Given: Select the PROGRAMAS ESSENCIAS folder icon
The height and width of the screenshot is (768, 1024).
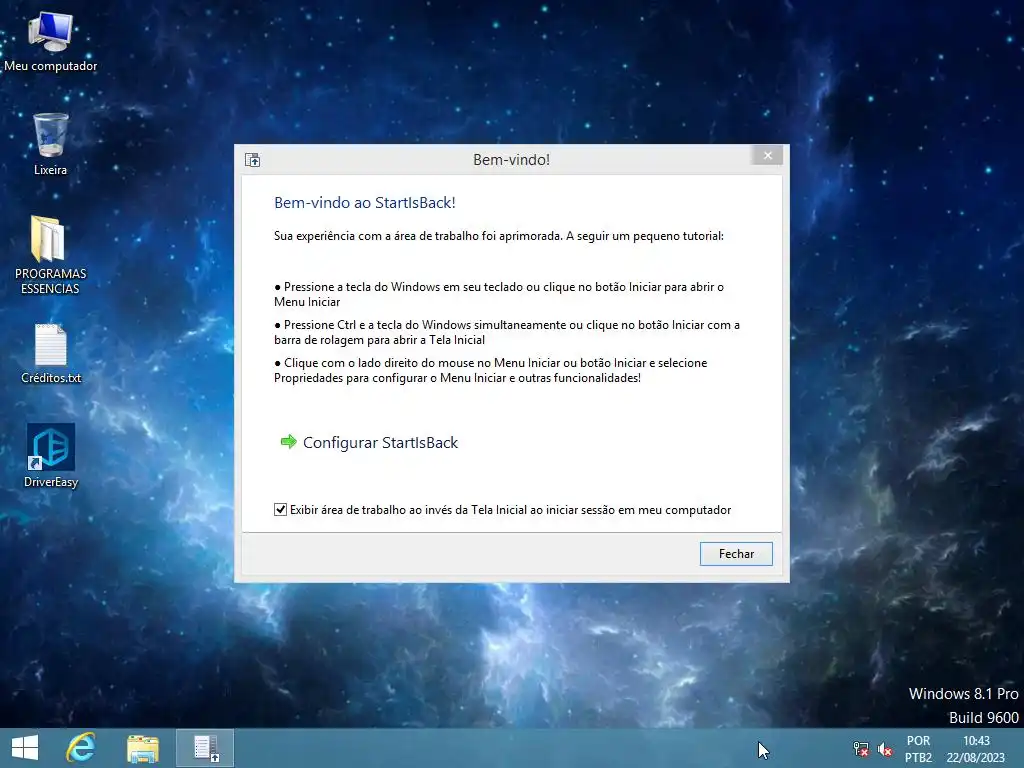Looking at the screenshot, I should [50, 255].
